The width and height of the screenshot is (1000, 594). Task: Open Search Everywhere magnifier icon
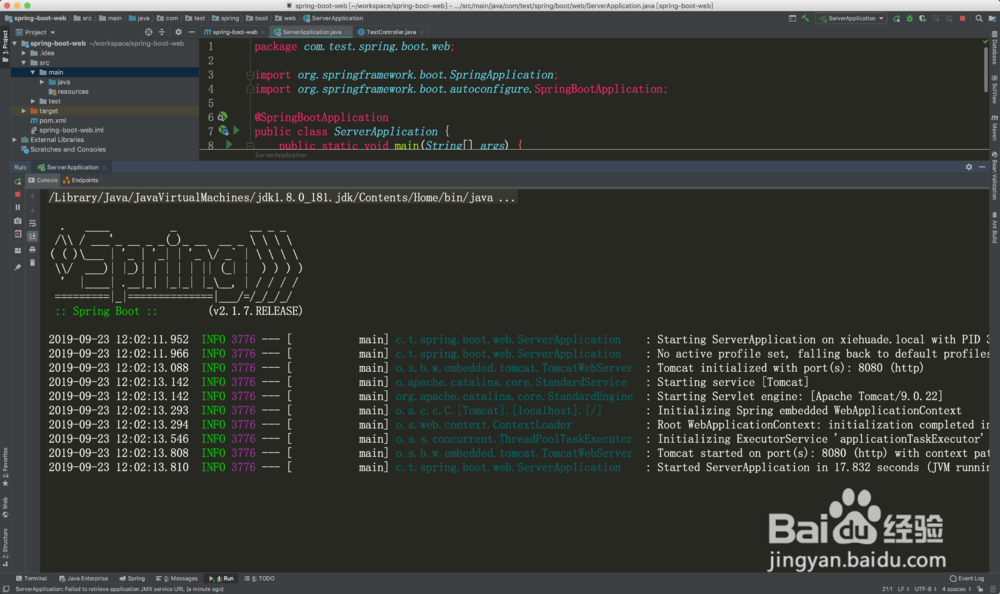tap(979, 19)
